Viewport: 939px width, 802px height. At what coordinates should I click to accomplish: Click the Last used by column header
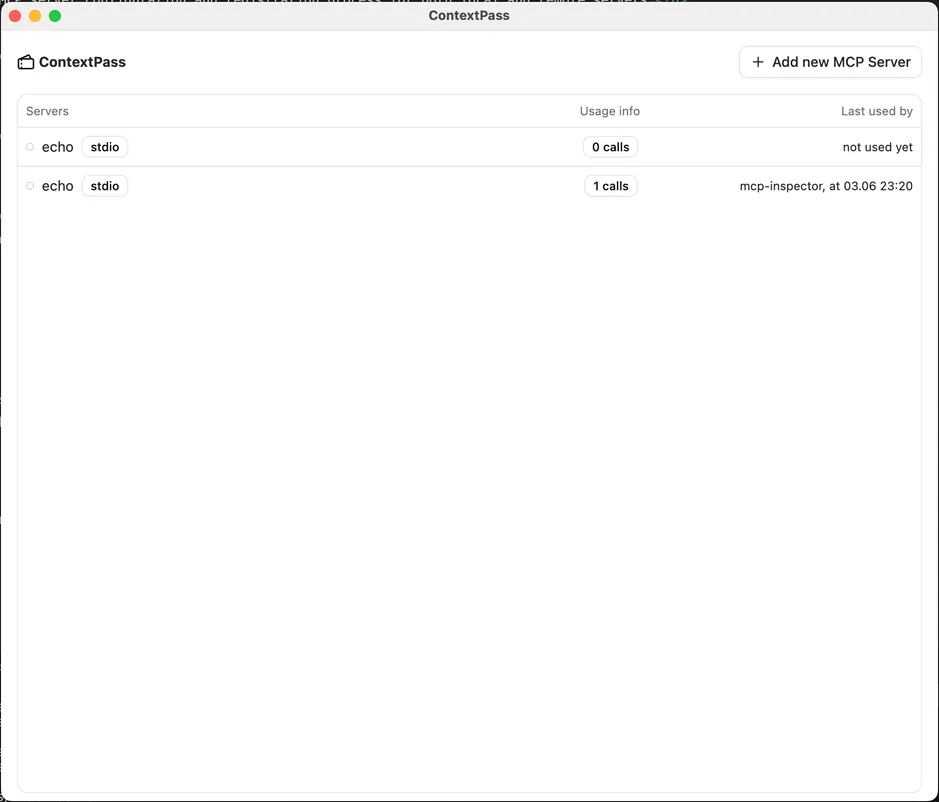(877, 111)
